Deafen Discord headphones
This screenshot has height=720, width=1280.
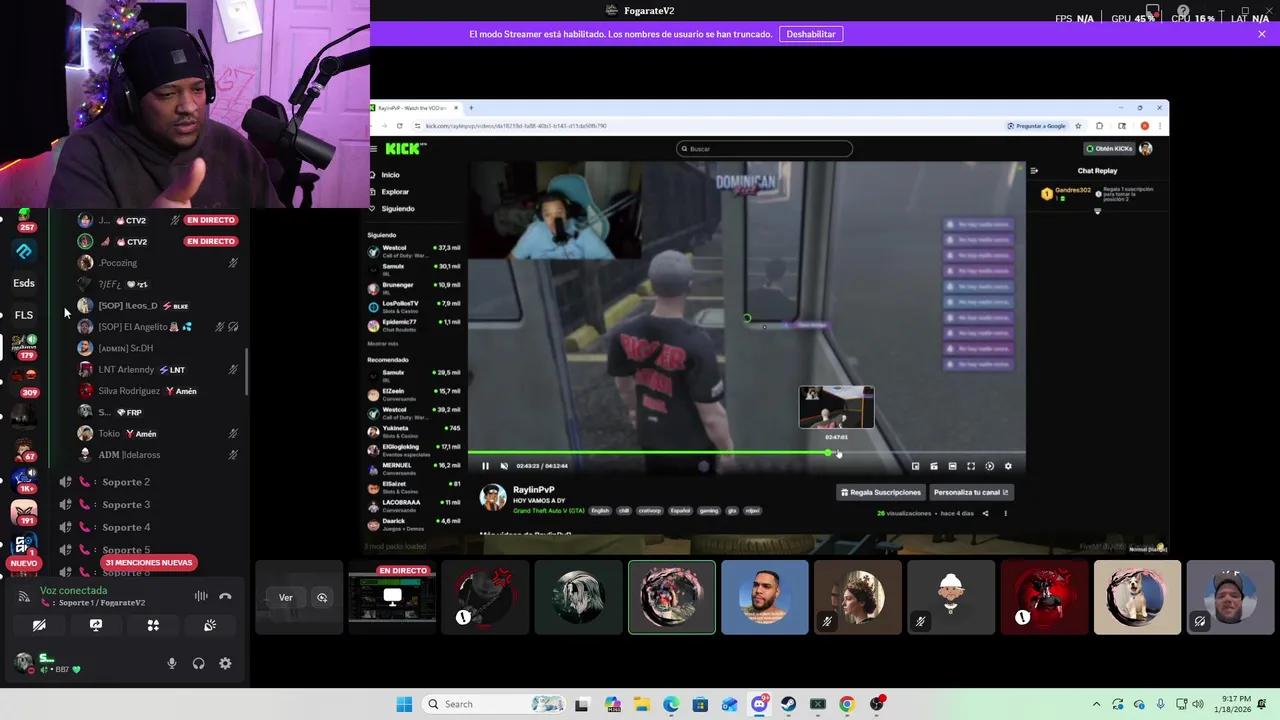point(198,663)
